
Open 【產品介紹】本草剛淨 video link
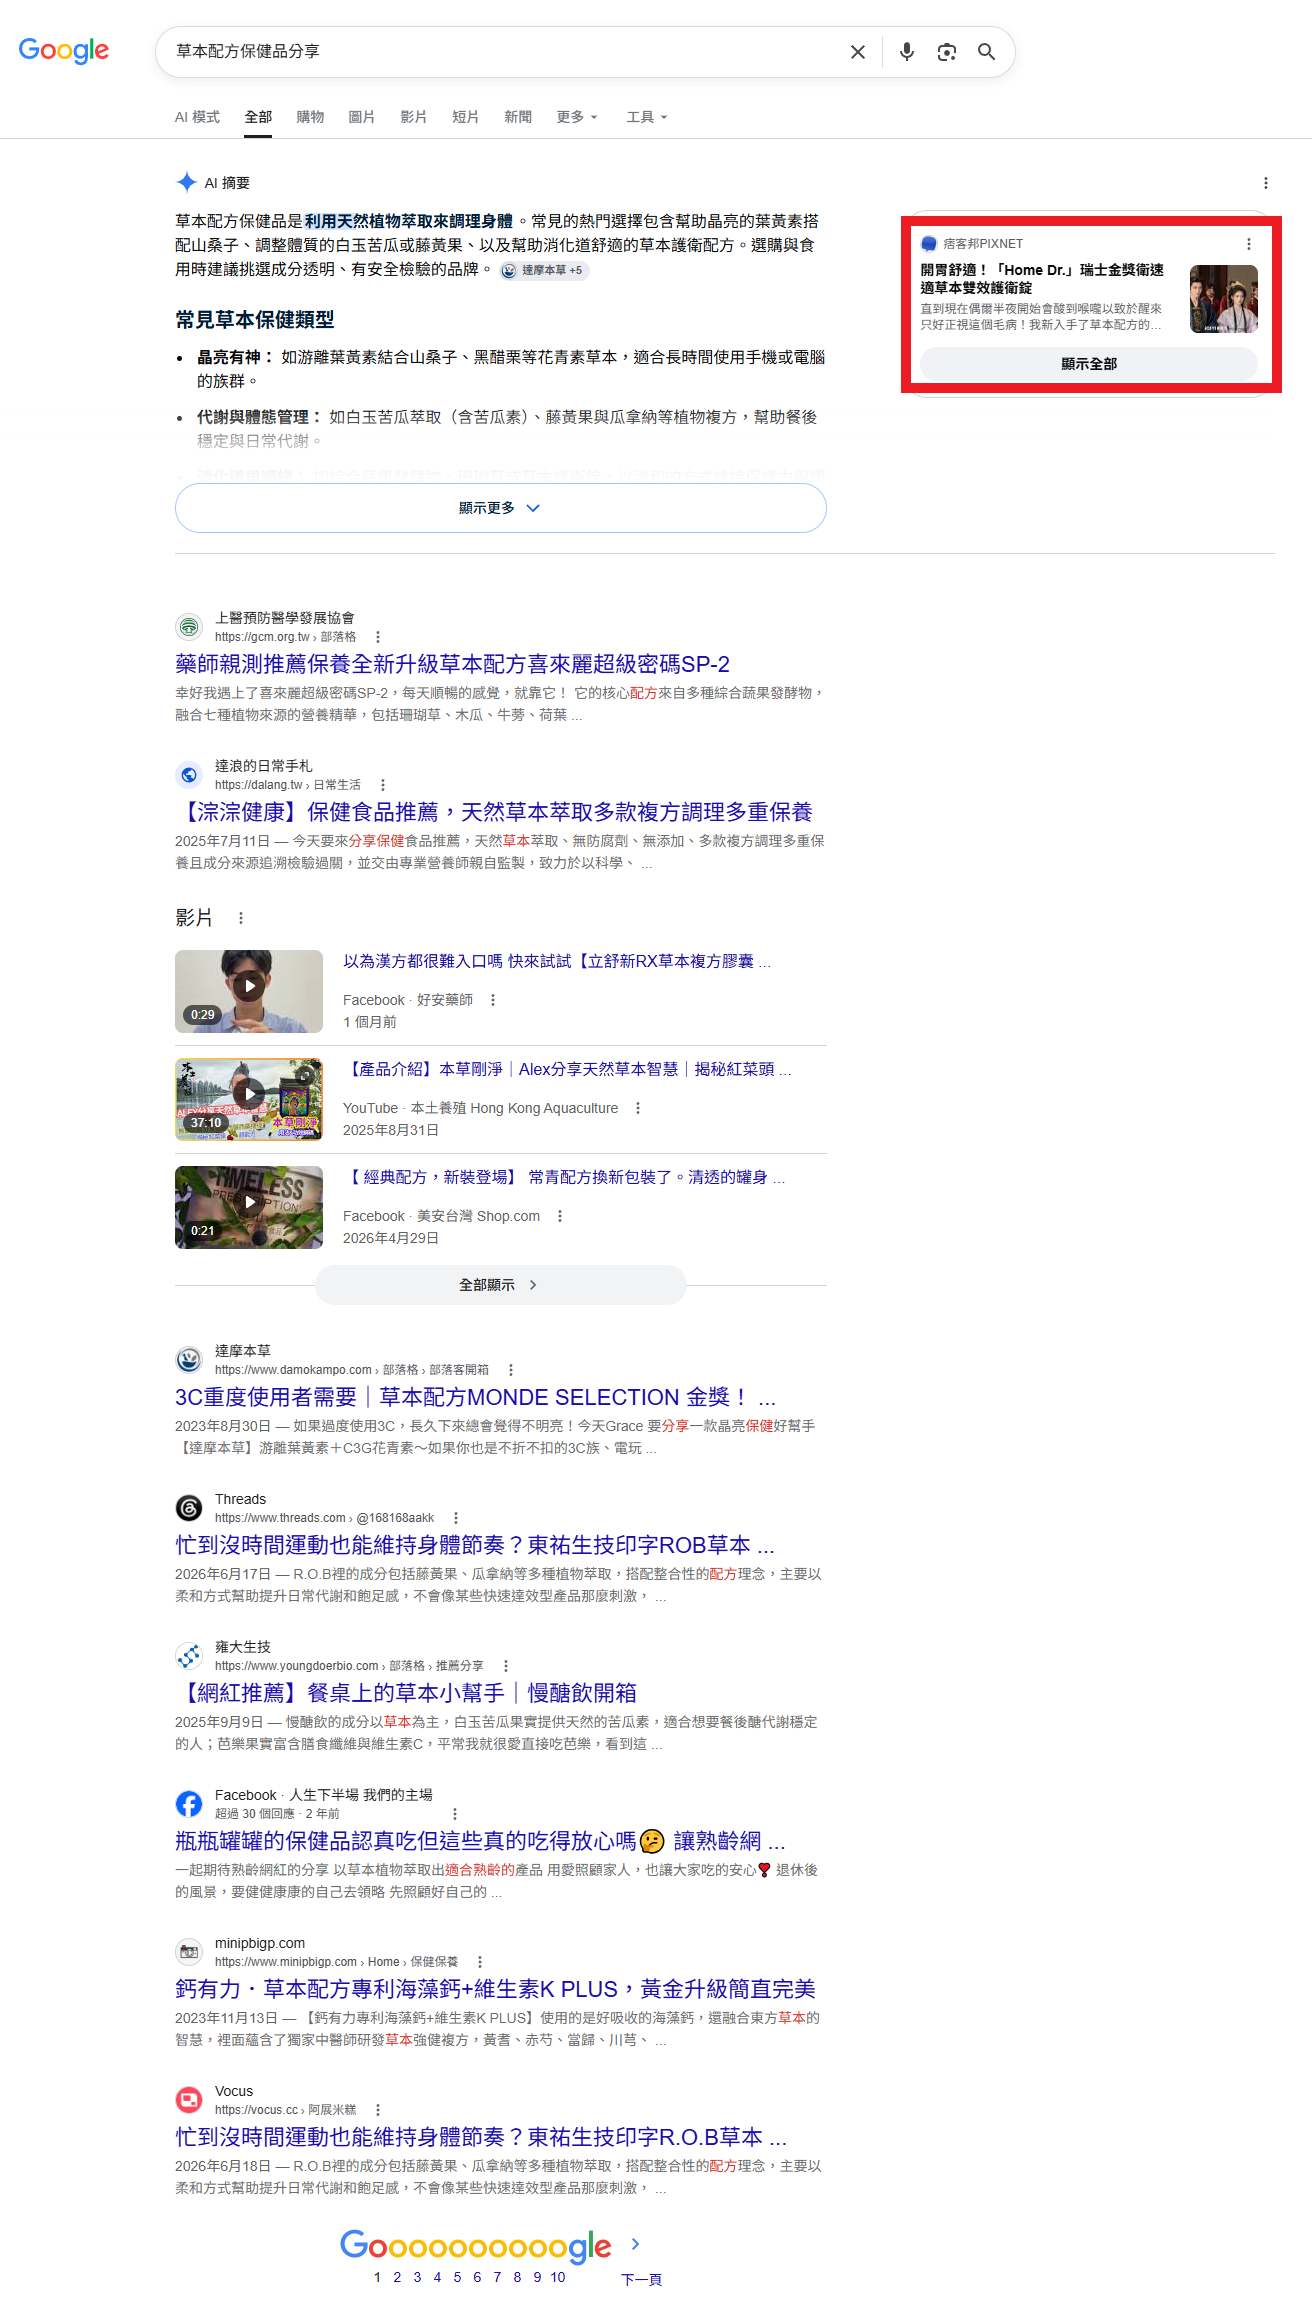point(567,1069)
